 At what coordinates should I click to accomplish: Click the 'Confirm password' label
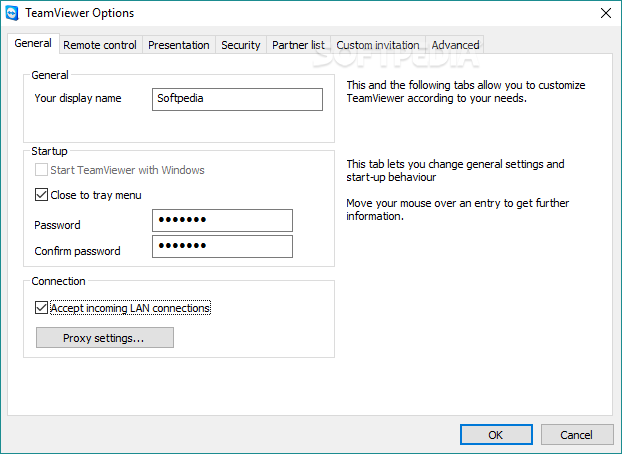click(77, 251)
